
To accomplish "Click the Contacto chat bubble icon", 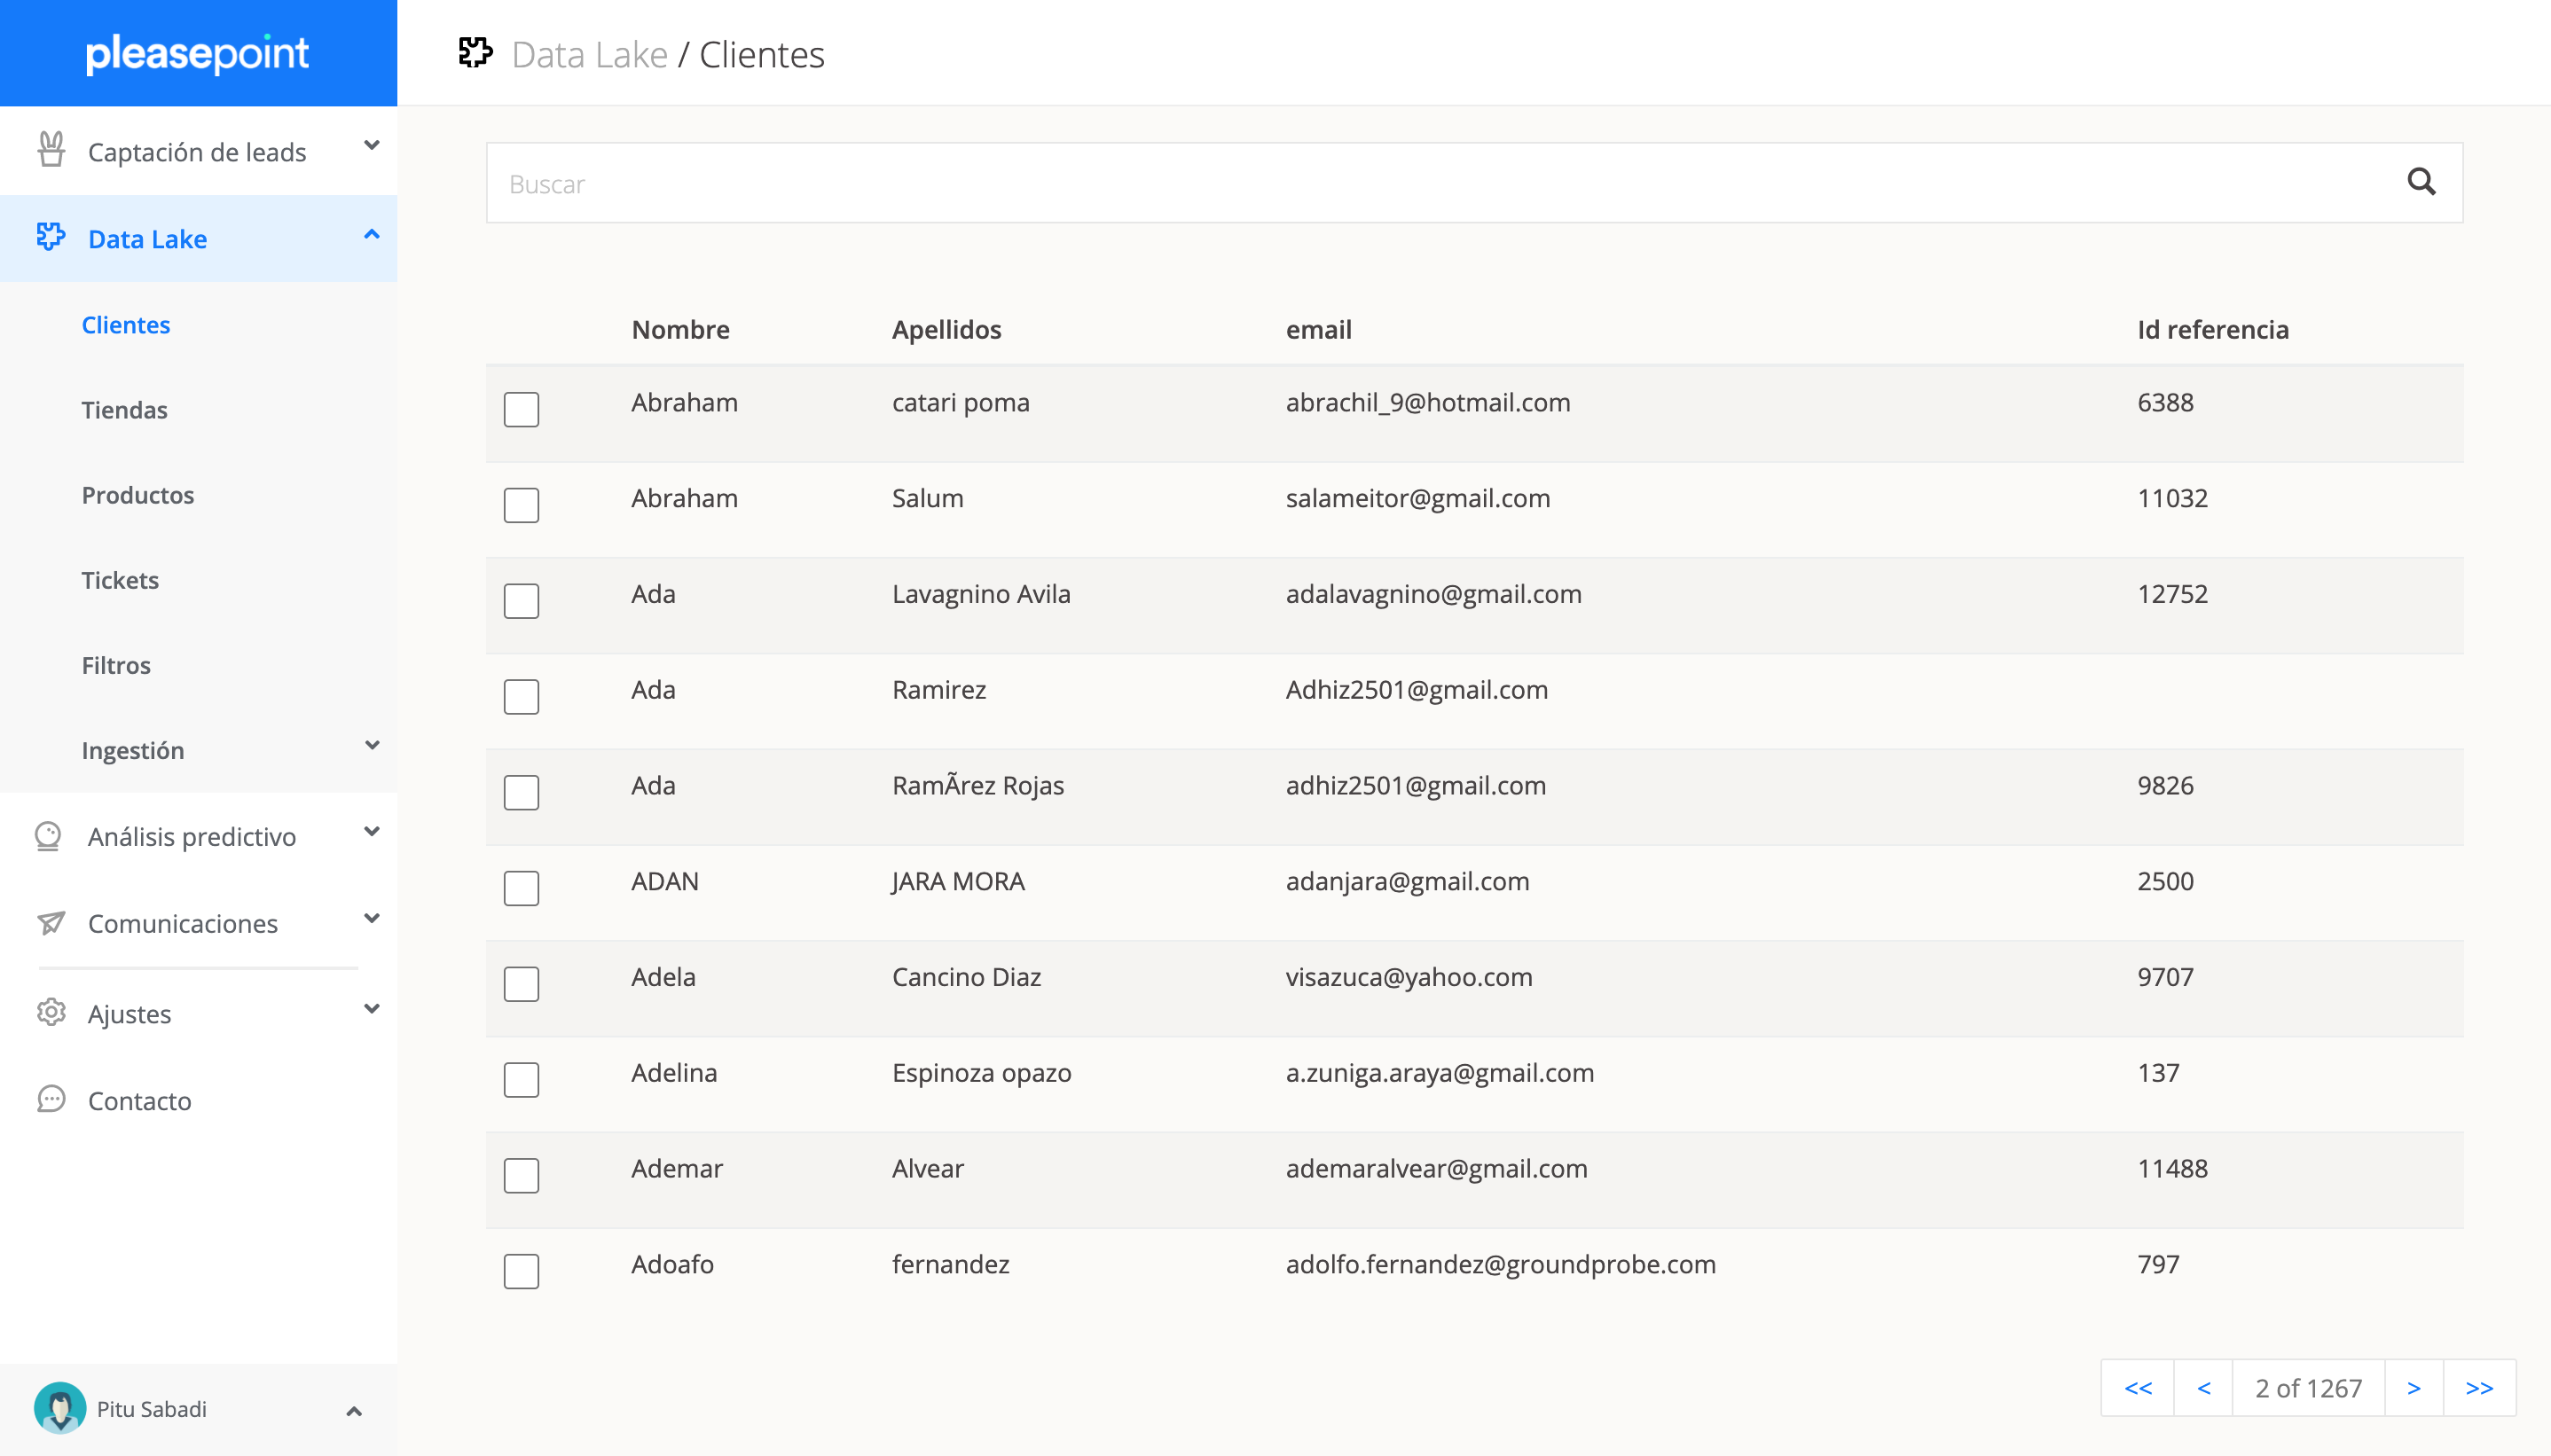I will click(51, 1099).
